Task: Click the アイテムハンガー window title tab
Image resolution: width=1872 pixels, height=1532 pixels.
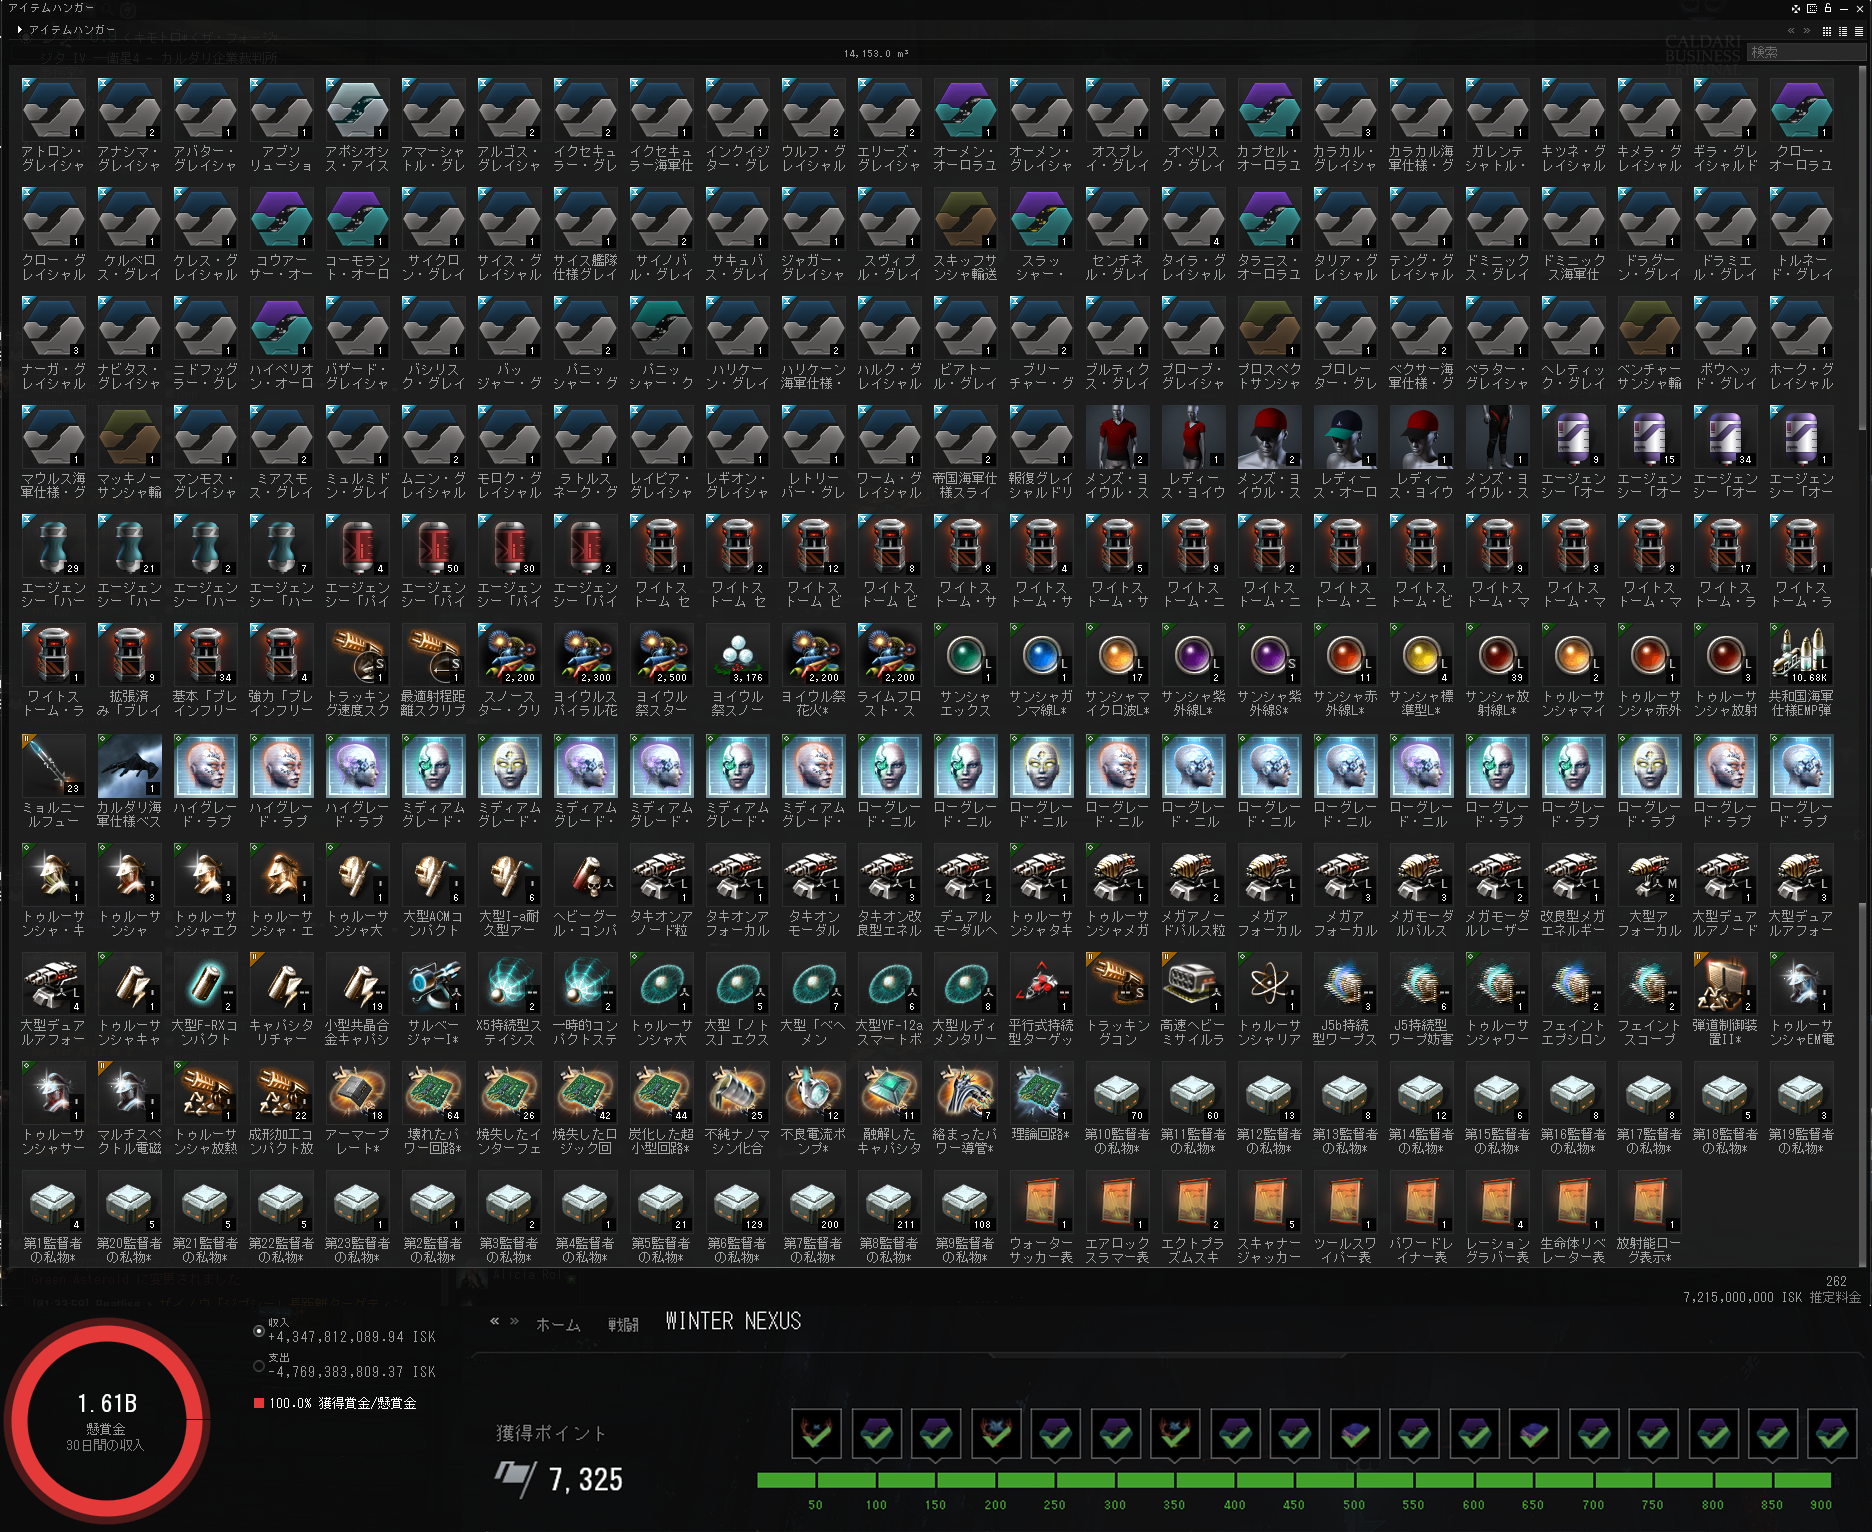Action: coord(52,8)
